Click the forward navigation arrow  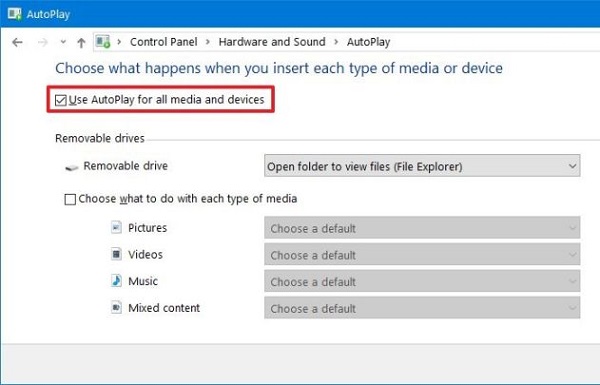coord(42,42)
